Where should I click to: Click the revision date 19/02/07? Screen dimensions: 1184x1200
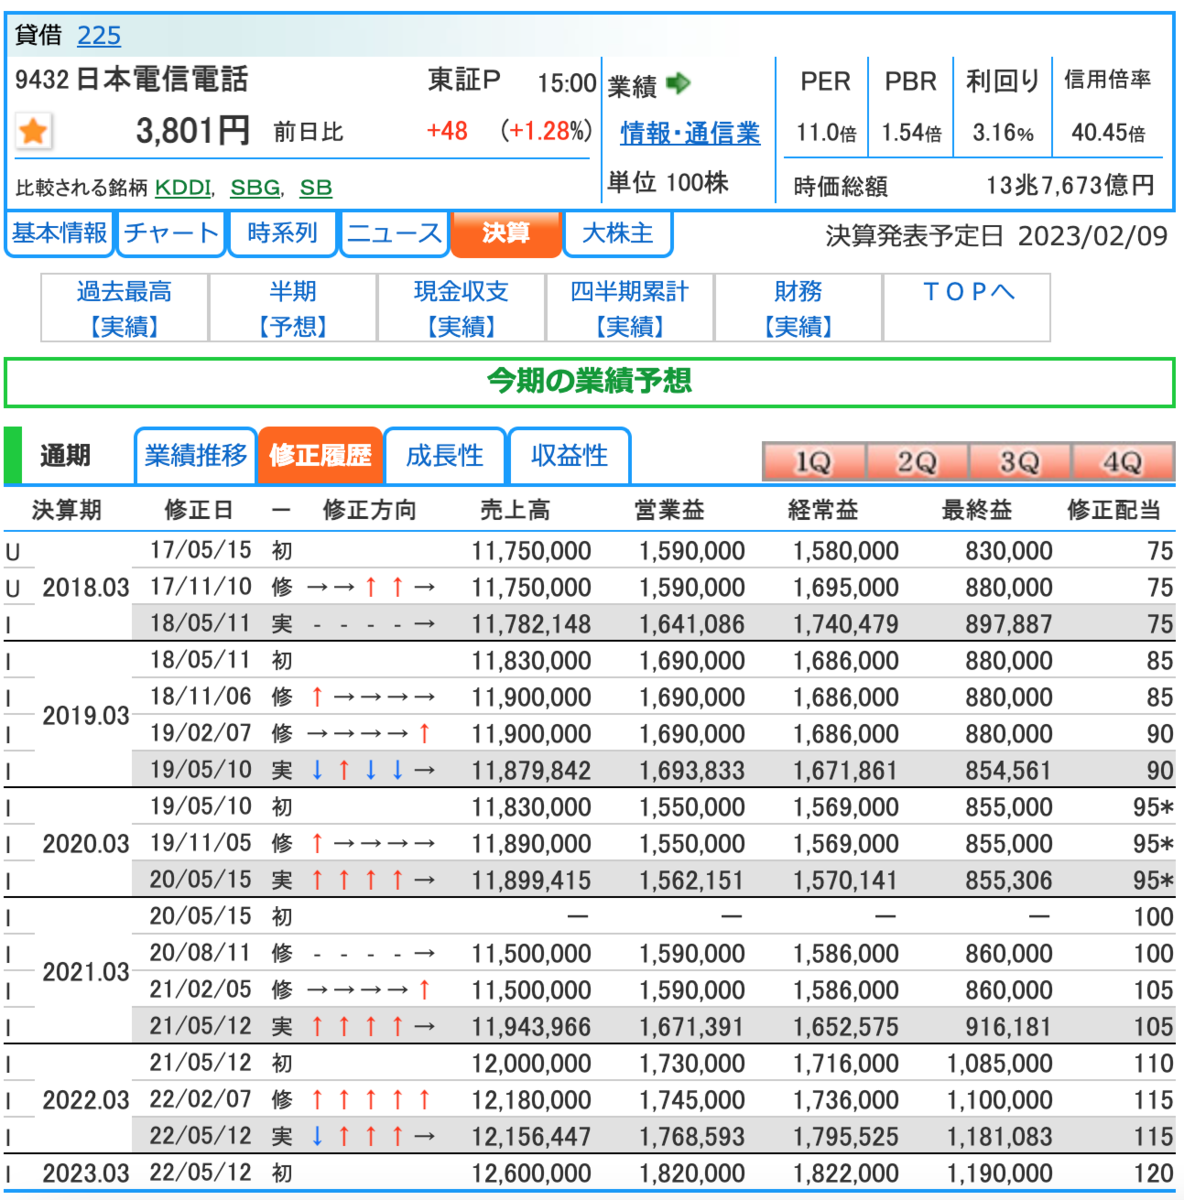click(201, 733)
